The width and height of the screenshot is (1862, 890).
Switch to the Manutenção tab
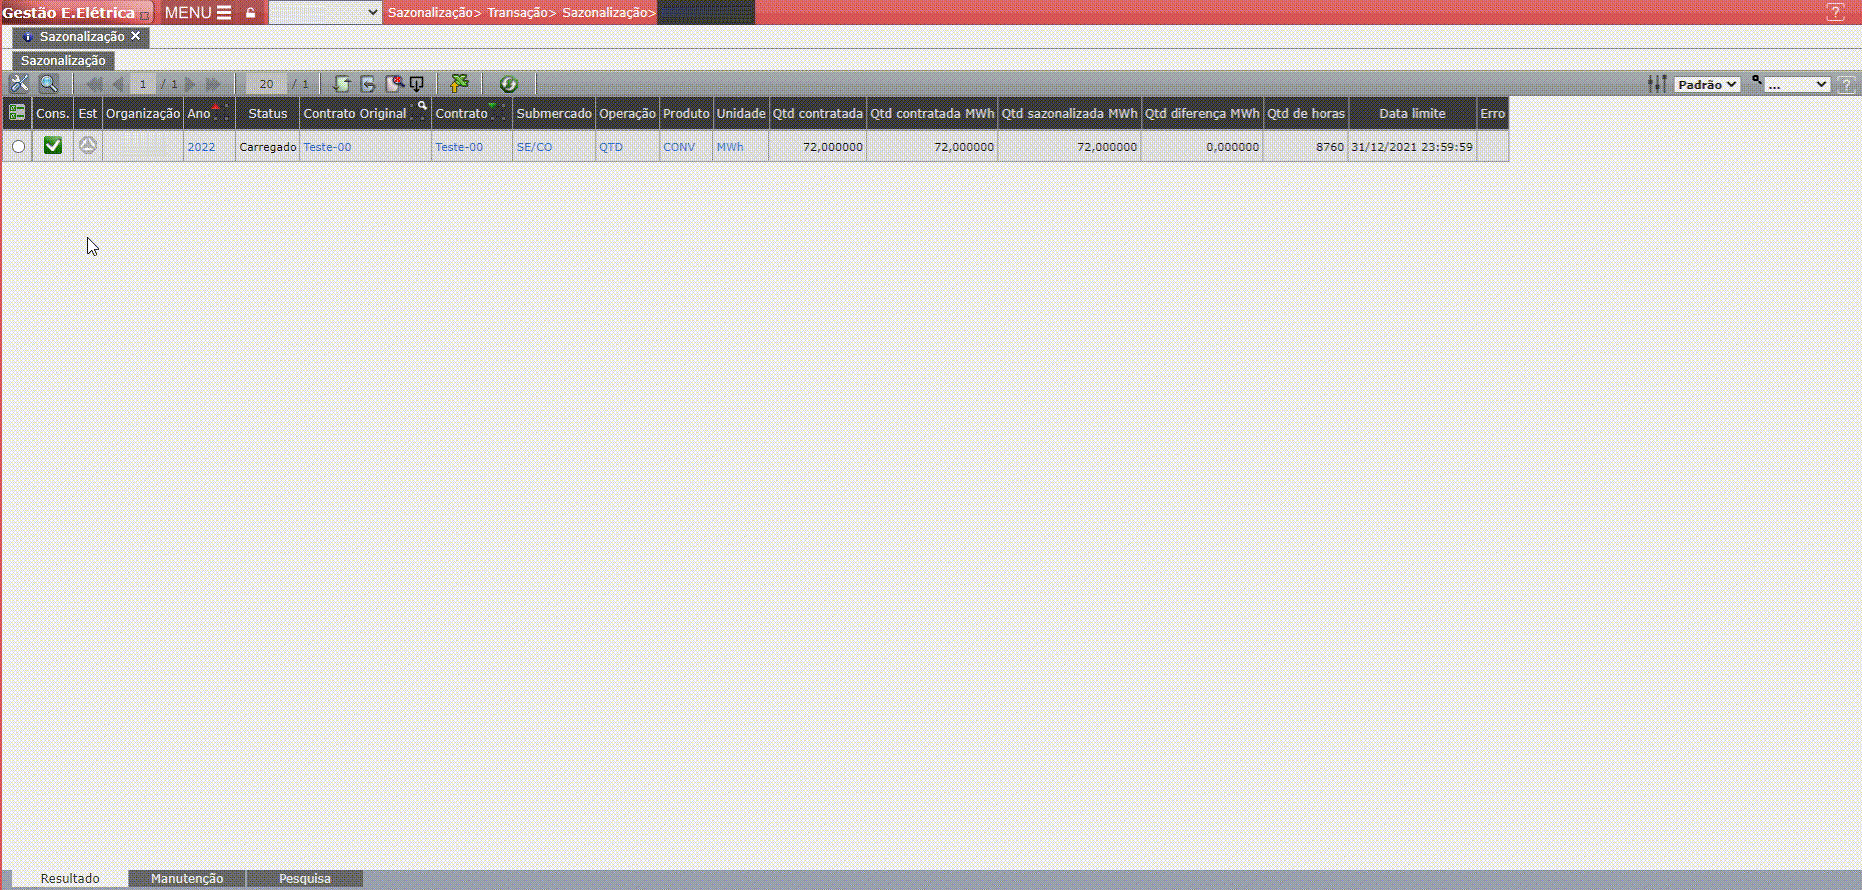pyautogui.click(x=187, y=878)
